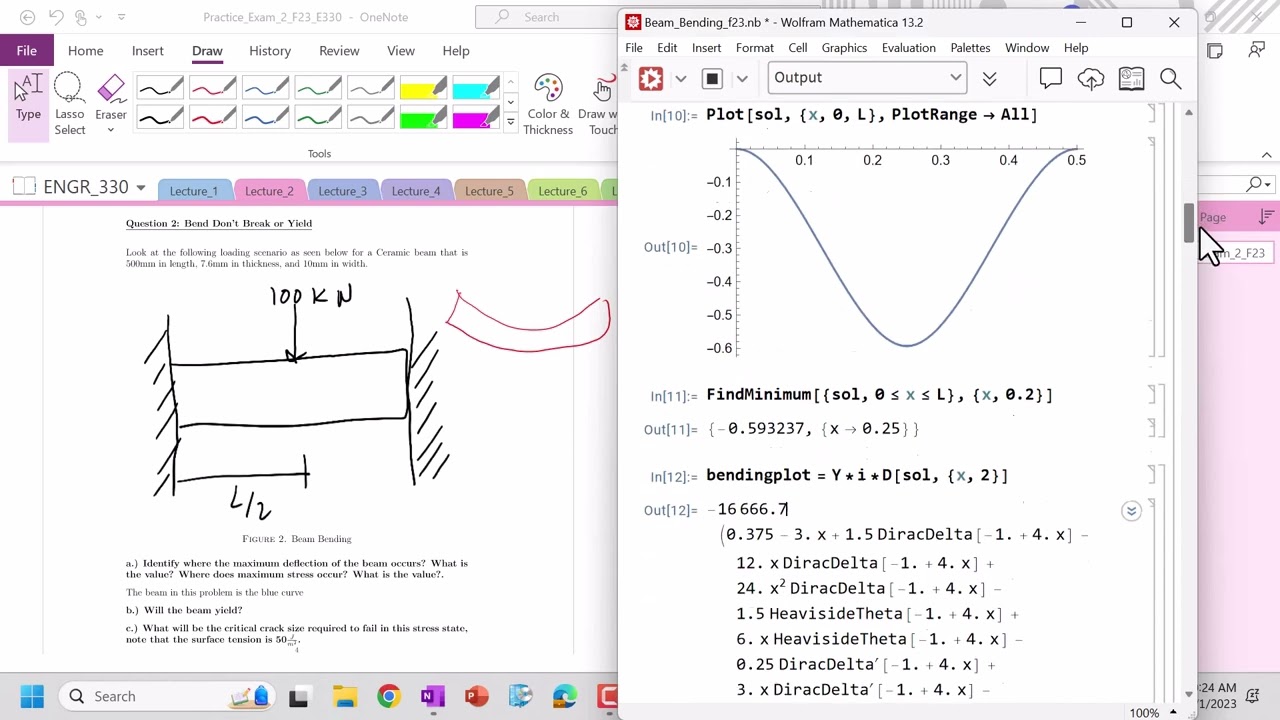The image size is (1280, 720).
Task: Open the Windows Start menu
Action: (x=32, y=696)
